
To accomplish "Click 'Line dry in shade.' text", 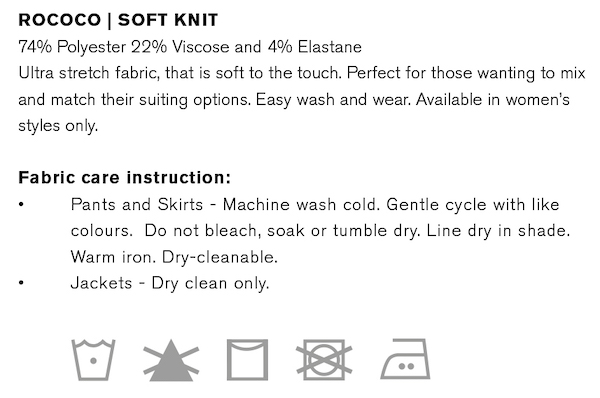I will tap(498, 231).
